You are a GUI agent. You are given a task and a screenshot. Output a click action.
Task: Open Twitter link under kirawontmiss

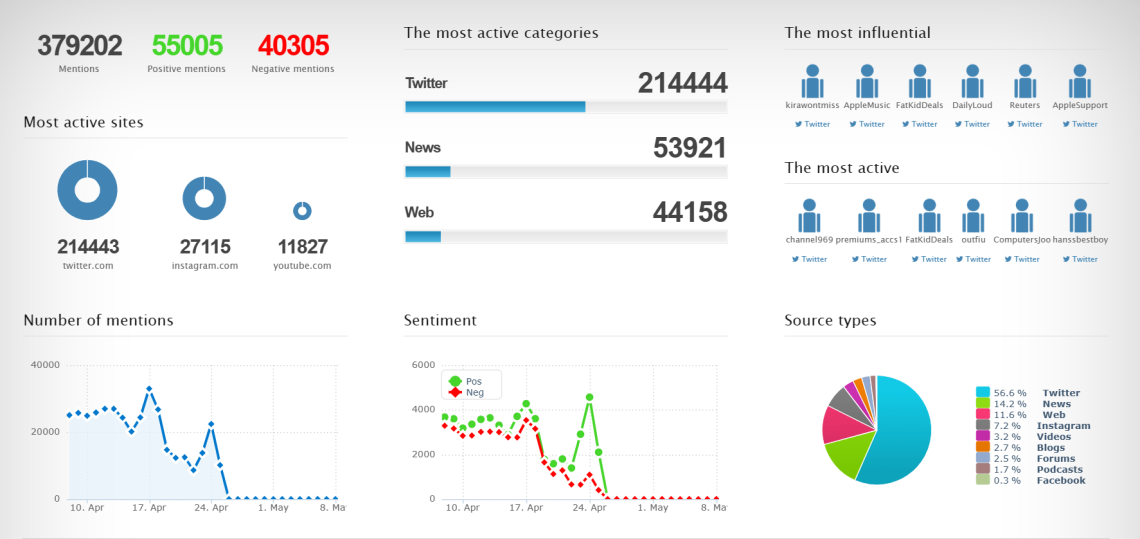click(x=812, y=124)
